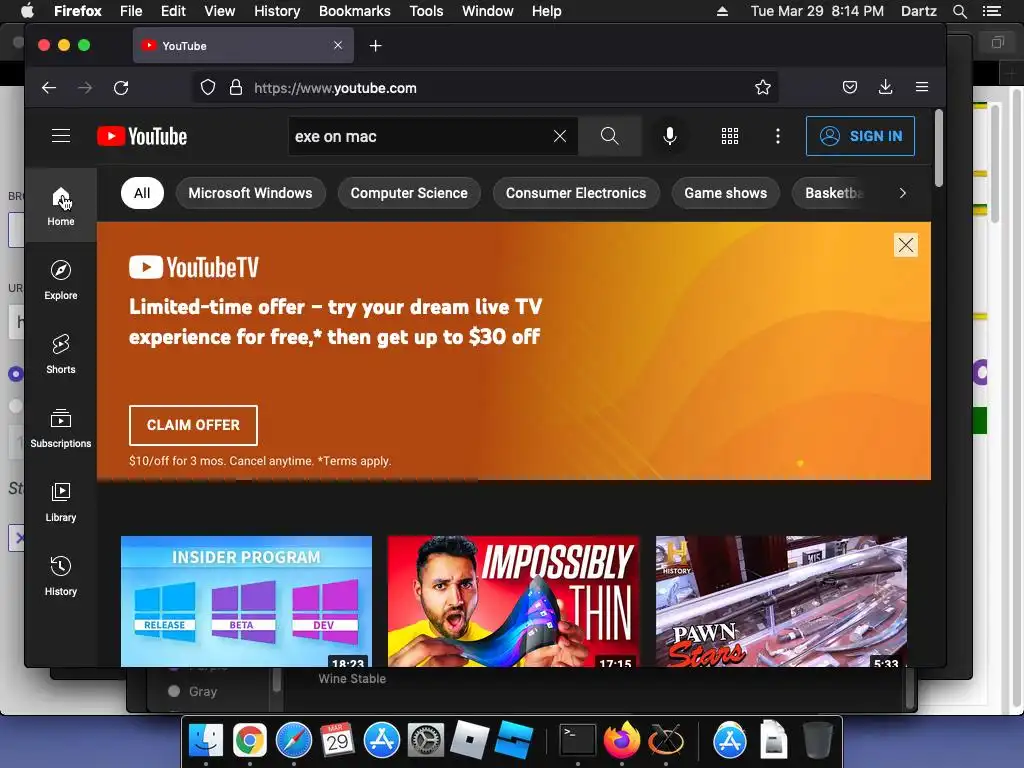Open the Firefox downloads panel
This screenshot has height=768, width=1024.
[886, 87]
